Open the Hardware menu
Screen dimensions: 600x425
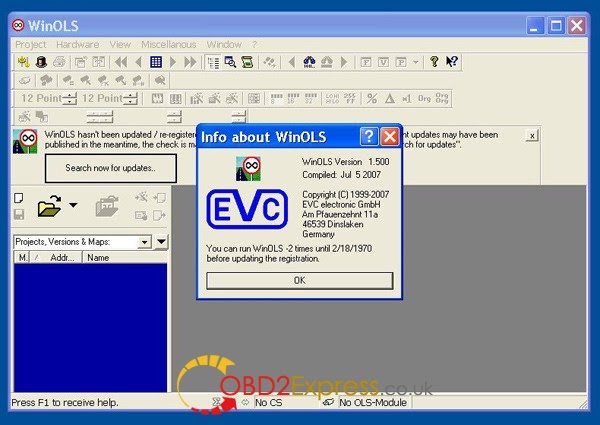click(78, 45)
